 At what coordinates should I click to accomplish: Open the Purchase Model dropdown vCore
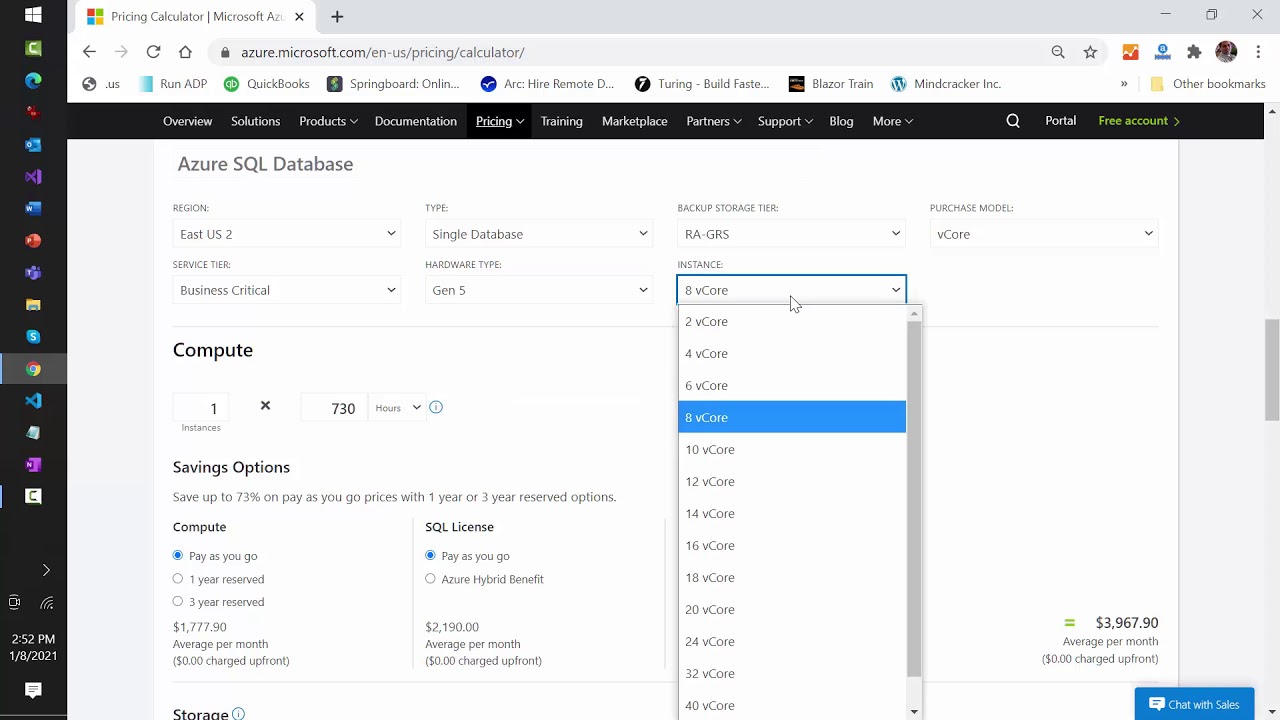tap(1044, 234)
